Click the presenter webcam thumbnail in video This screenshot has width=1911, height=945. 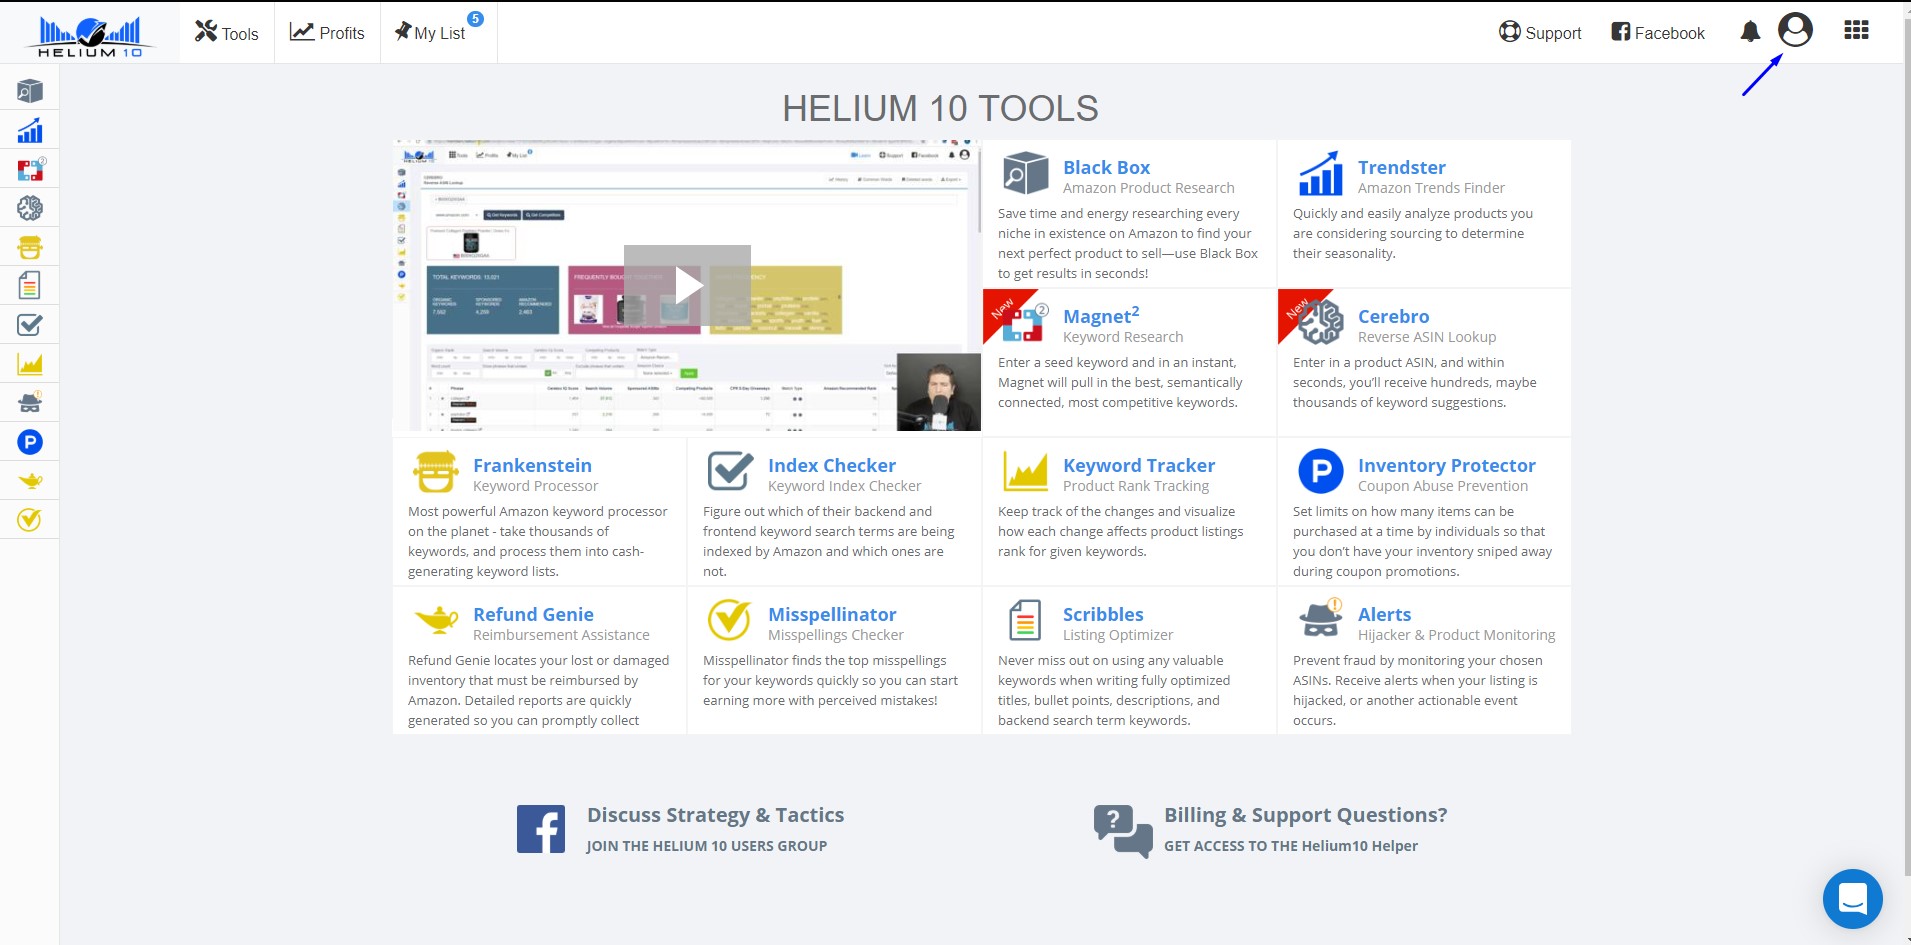click(x=938, y=392)
